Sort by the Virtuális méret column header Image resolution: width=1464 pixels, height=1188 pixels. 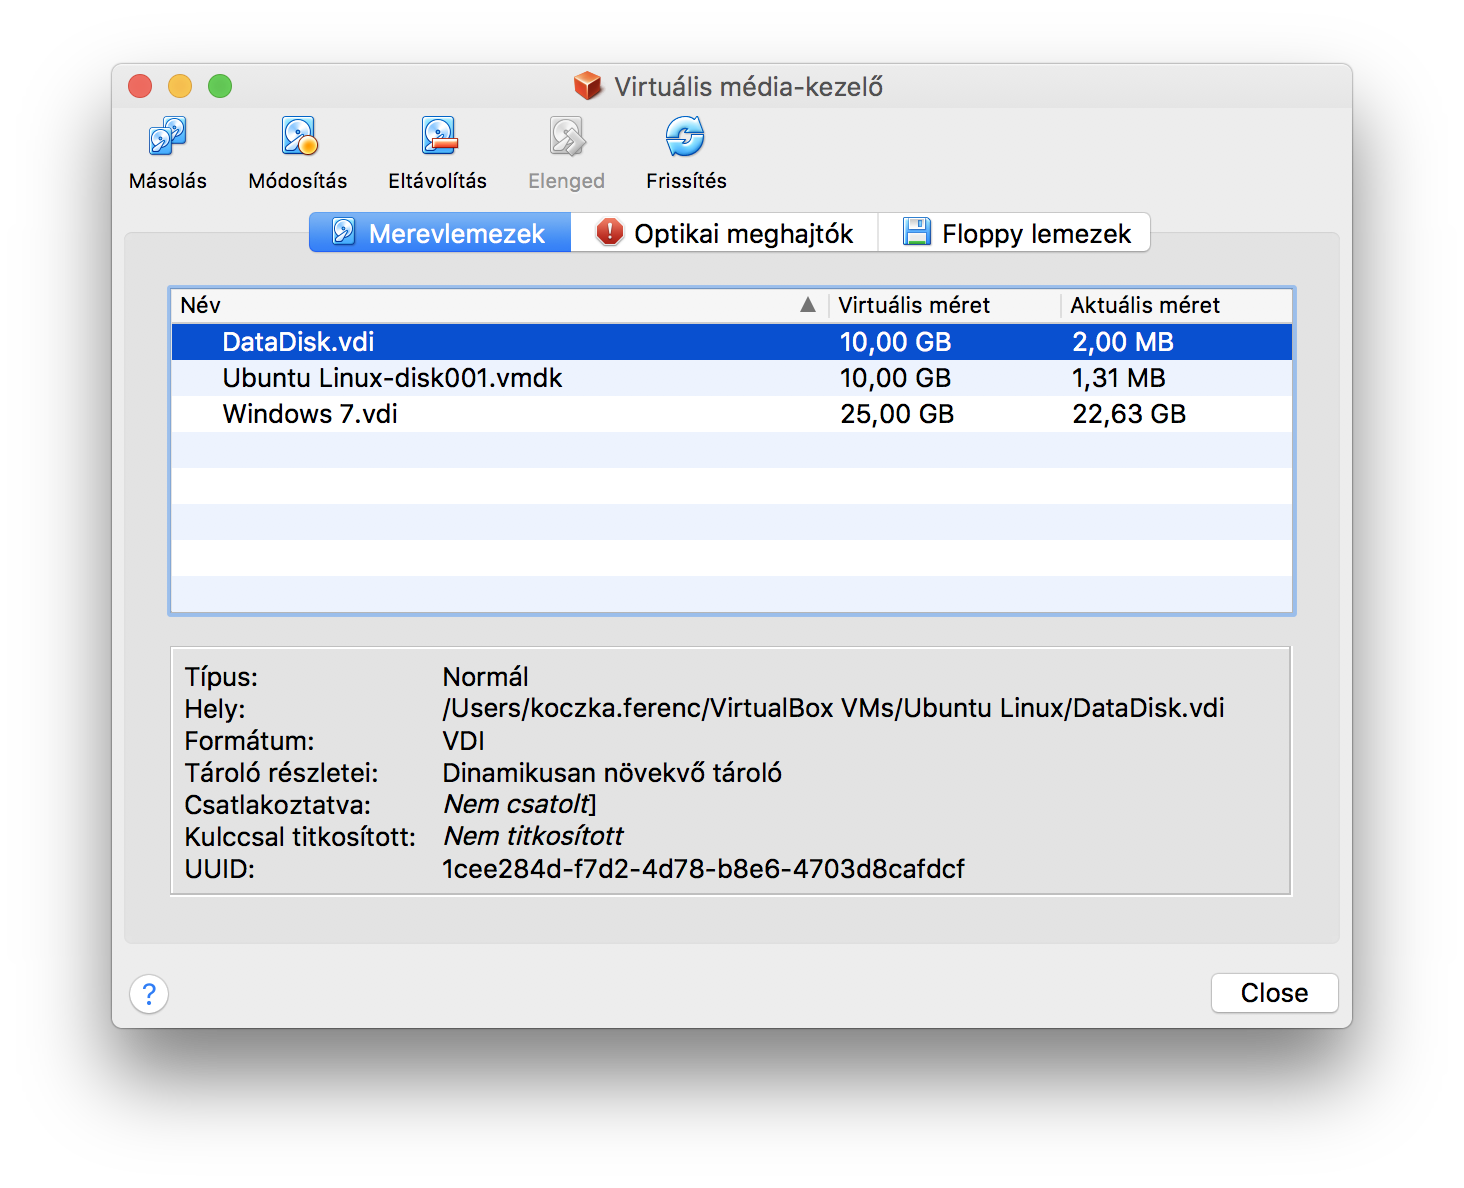(x=944, y=305)
